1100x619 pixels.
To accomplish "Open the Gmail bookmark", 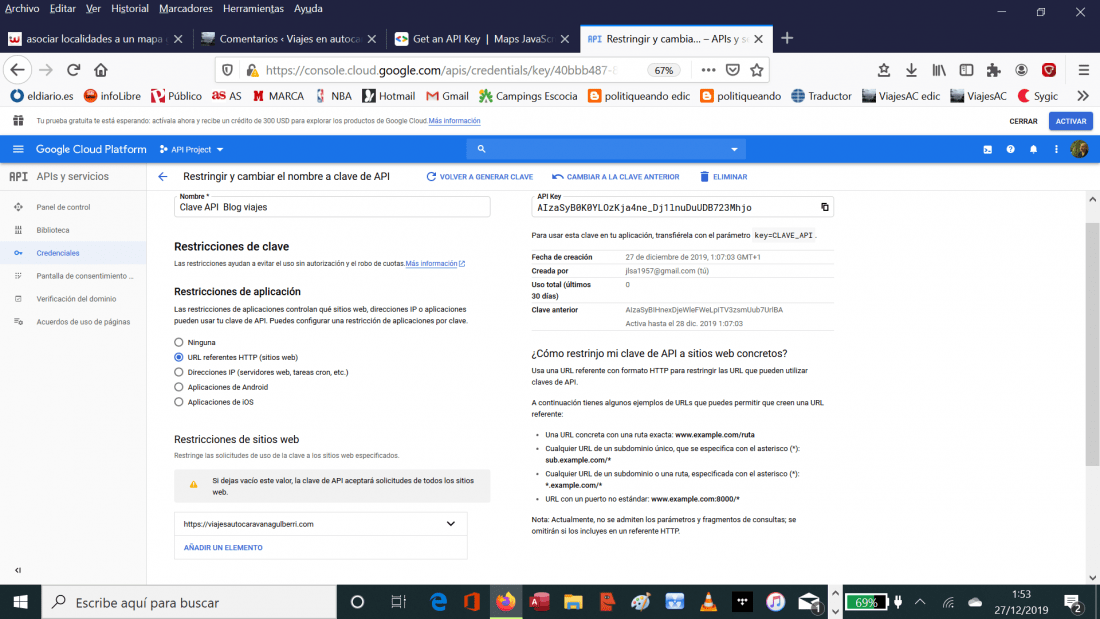I will (447, 96).
